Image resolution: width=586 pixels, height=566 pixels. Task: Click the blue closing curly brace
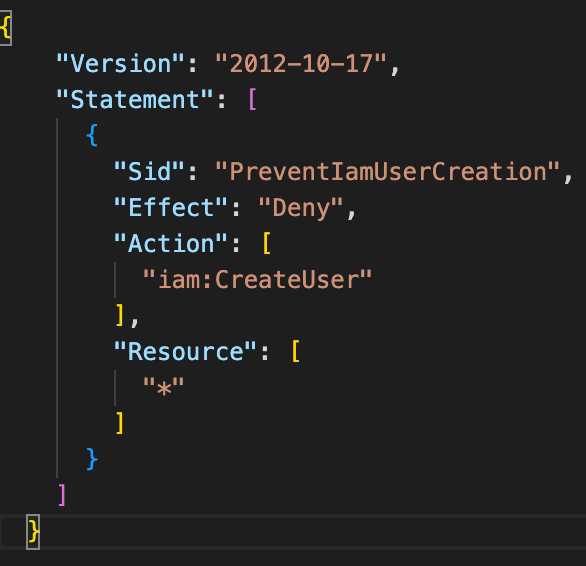tap(92, 459)
